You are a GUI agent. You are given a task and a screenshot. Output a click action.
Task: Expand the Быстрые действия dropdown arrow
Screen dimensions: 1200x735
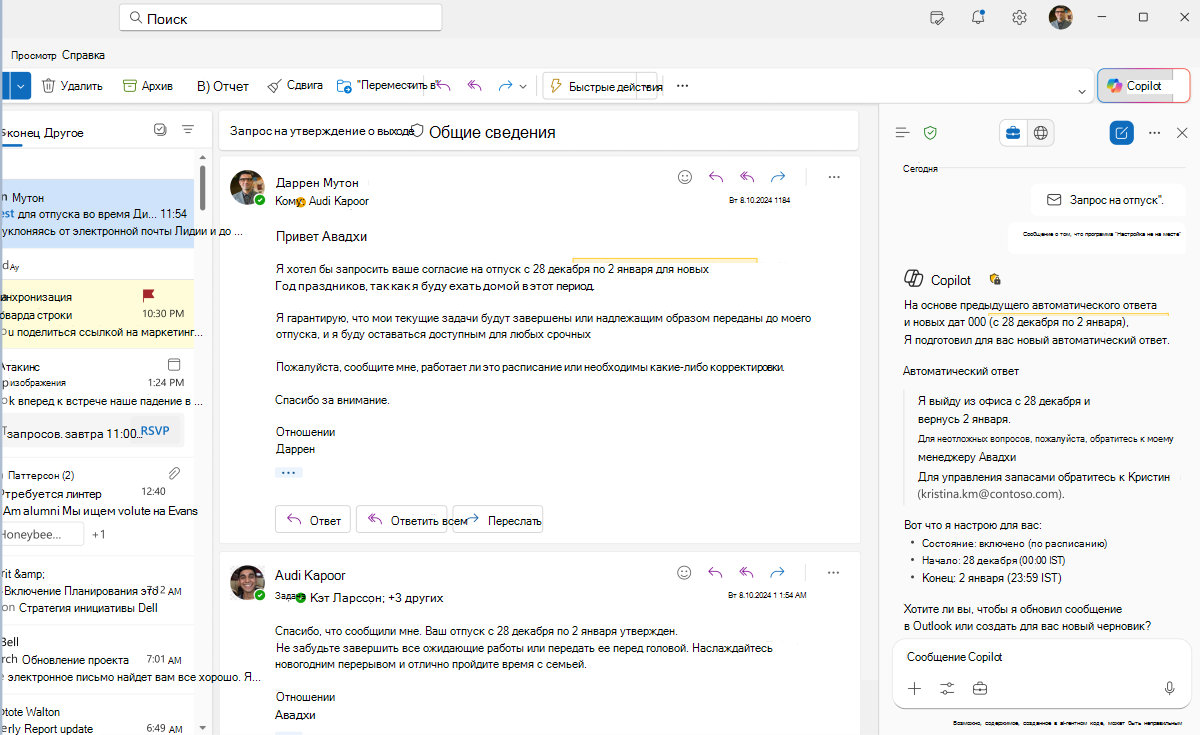pos(648,86)
